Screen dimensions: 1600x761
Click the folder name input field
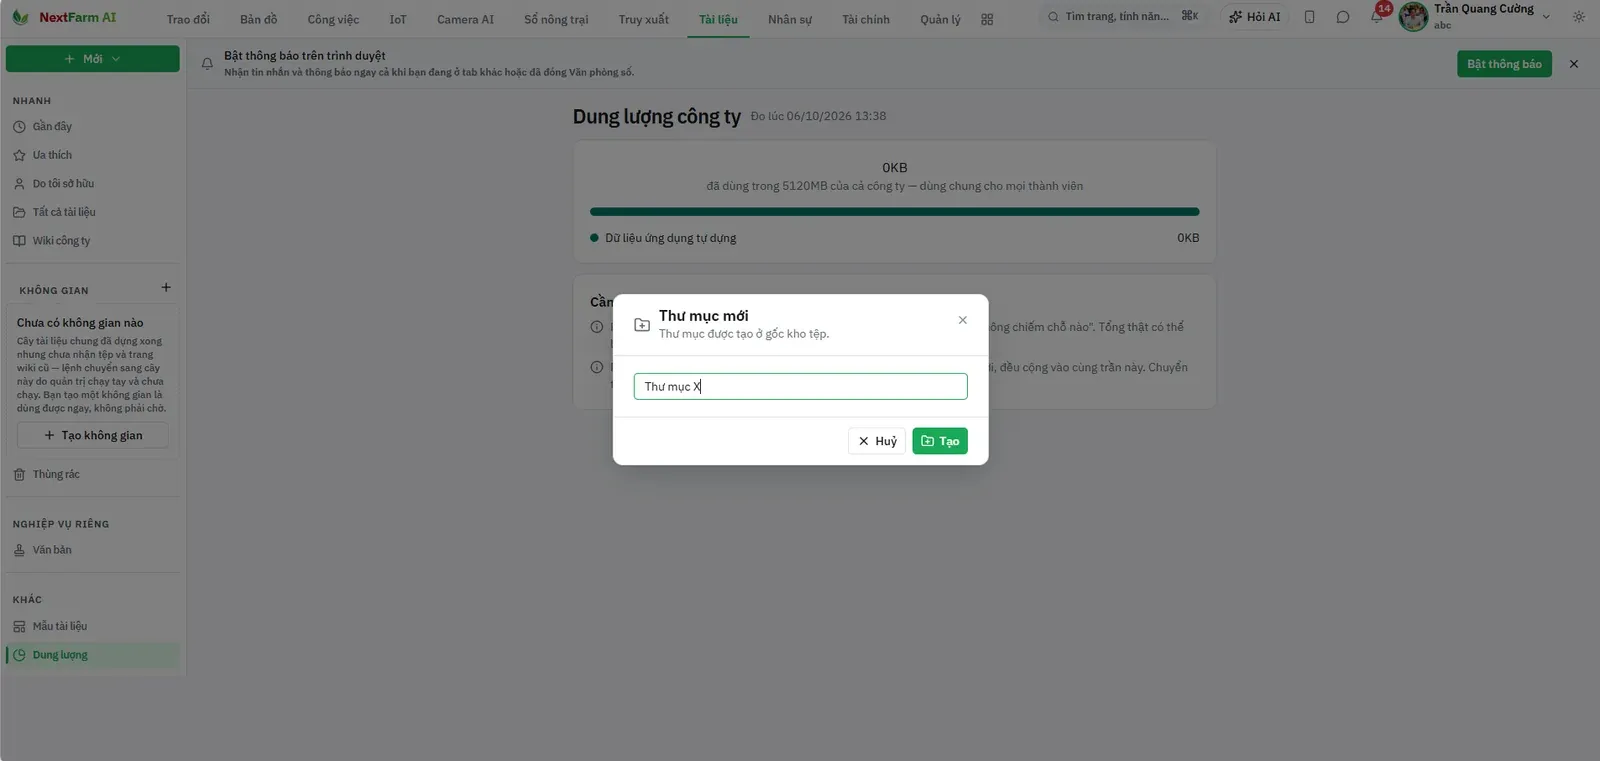tap(801, 387)
